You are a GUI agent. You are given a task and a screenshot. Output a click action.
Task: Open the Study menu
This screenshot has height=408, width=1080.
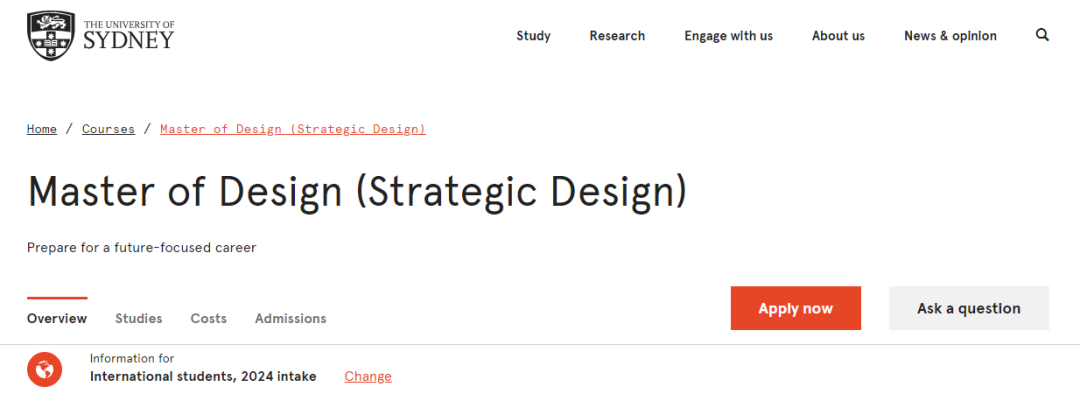point(534,36)
